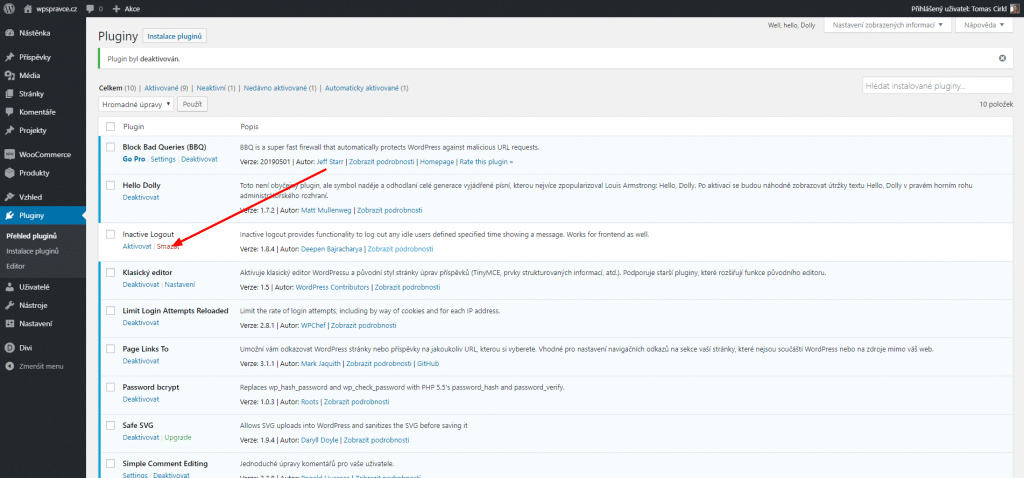Check the select-all plugins checkbox
1024x478 pixels.
click(x=110, y=127)
